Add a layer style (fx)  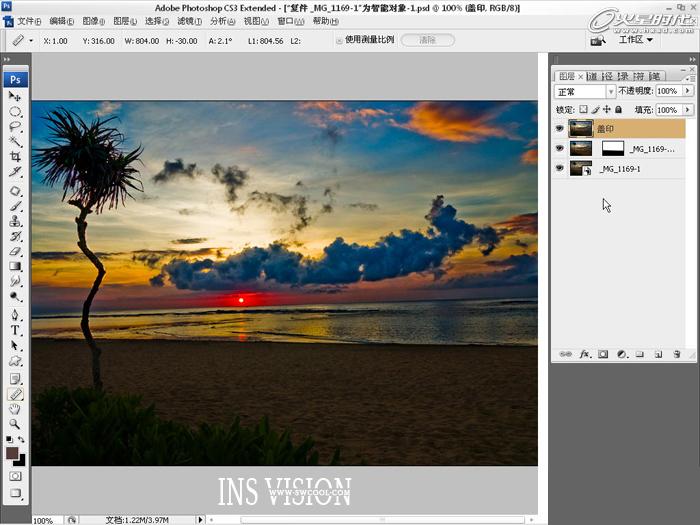pos(584,354)
